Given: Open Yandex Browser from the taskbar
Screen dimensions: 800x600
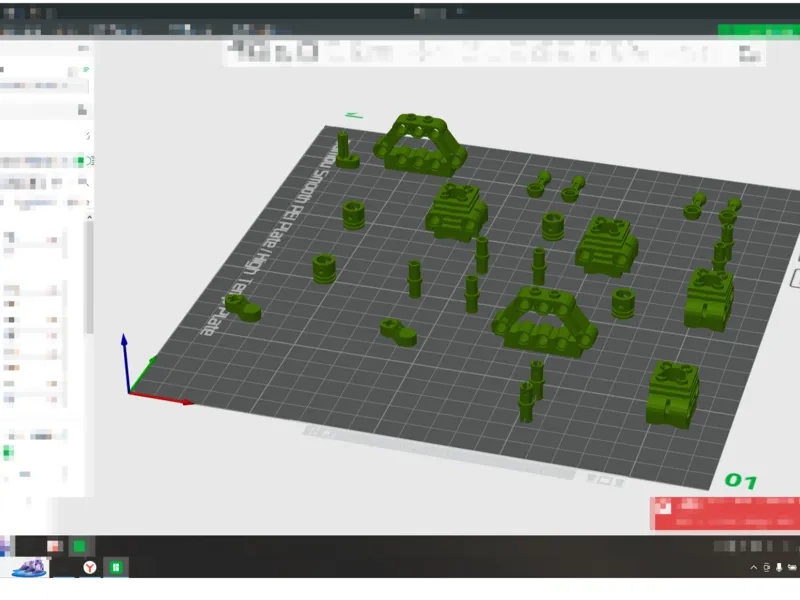Looking at the screenshot, I should 90,567.
